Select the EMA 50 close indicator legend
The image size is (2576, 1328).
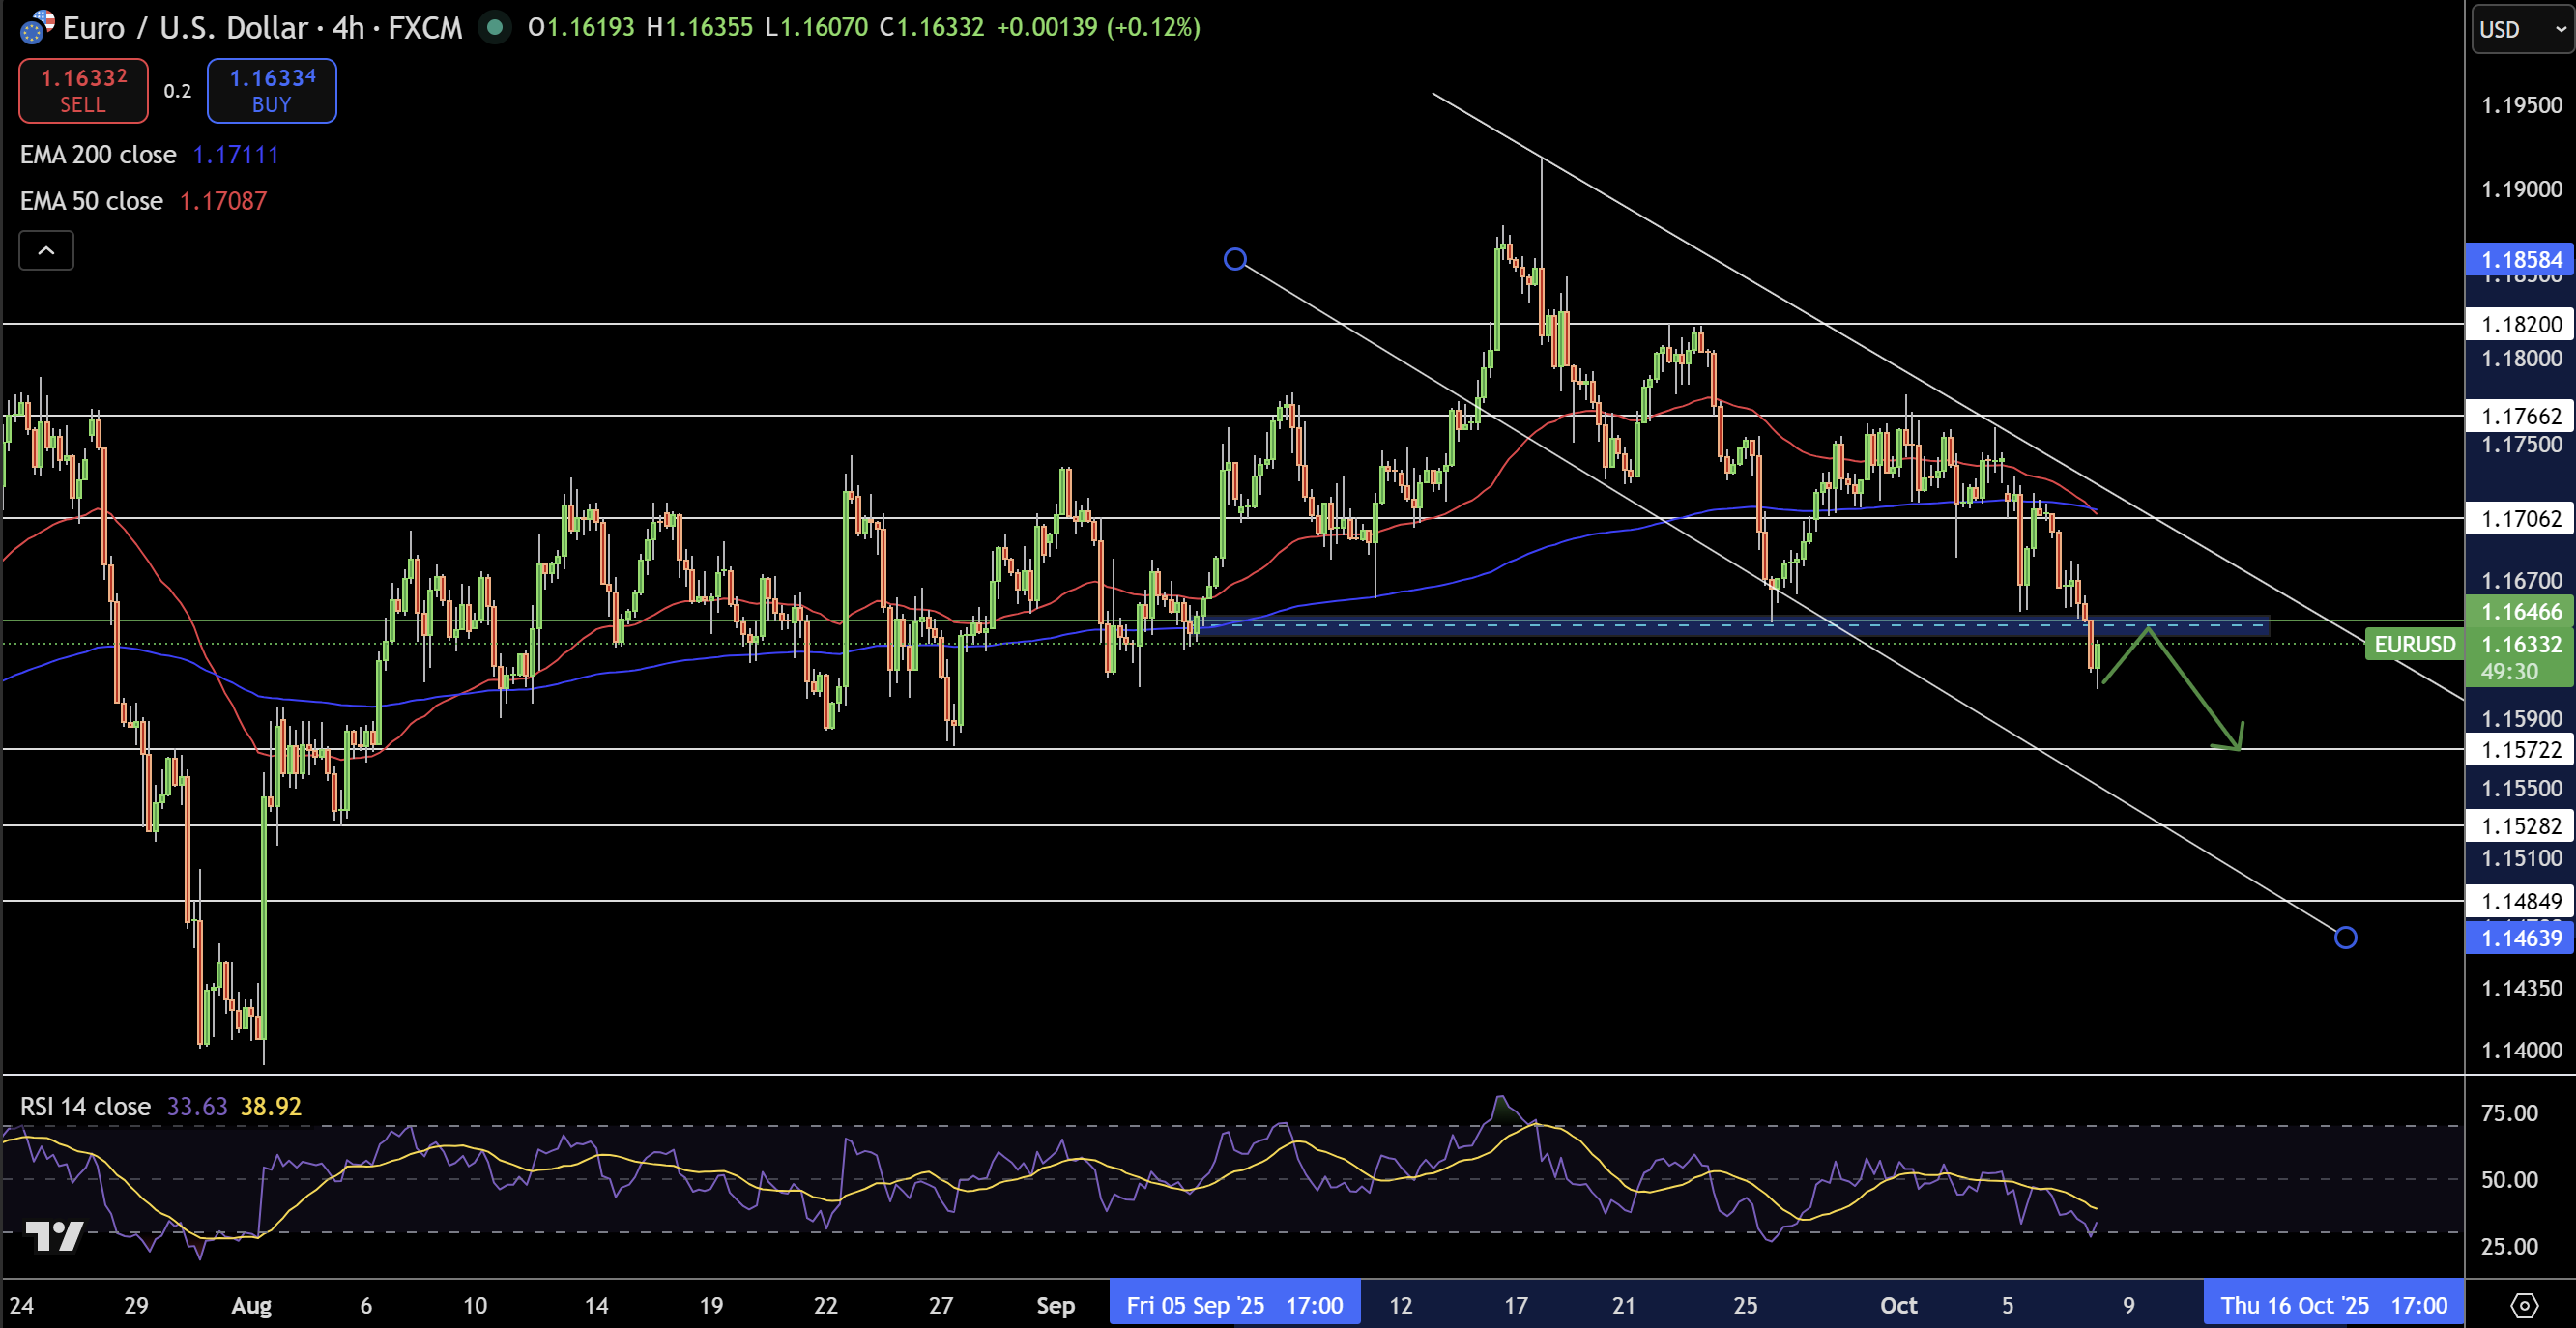[91, 201]
